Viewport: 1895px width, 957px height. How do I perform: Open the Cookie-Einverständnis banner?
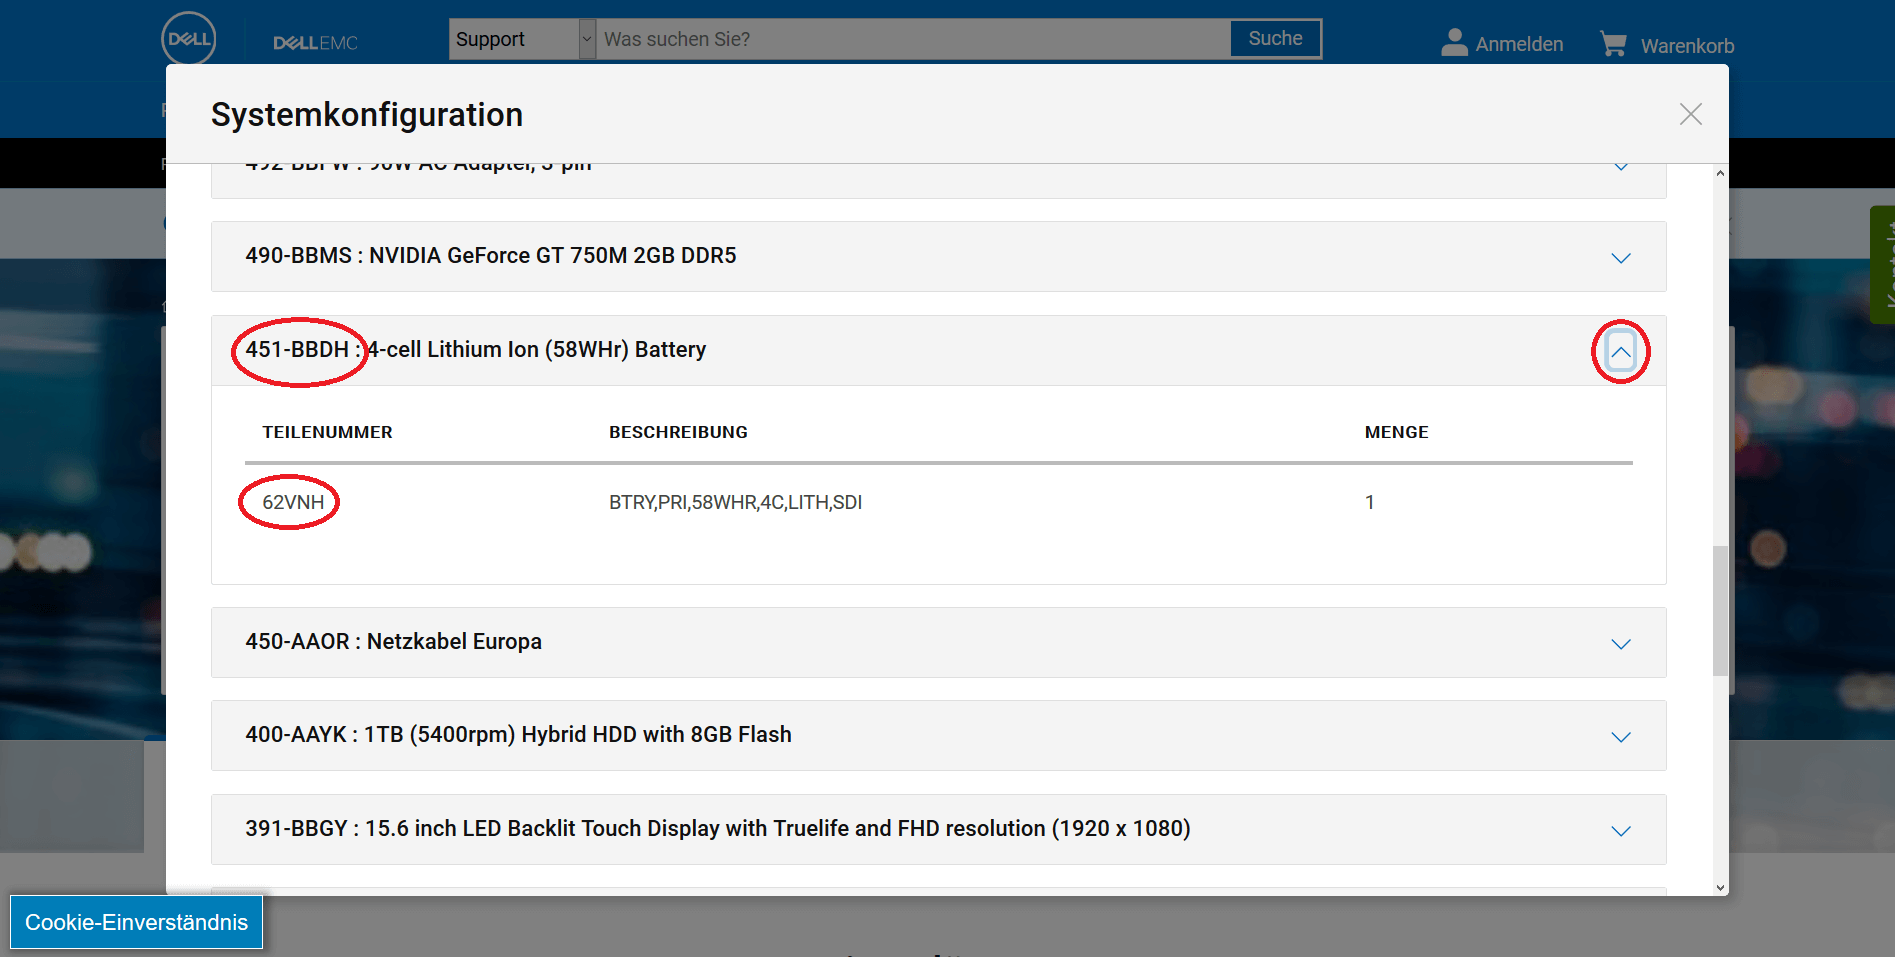136,921
